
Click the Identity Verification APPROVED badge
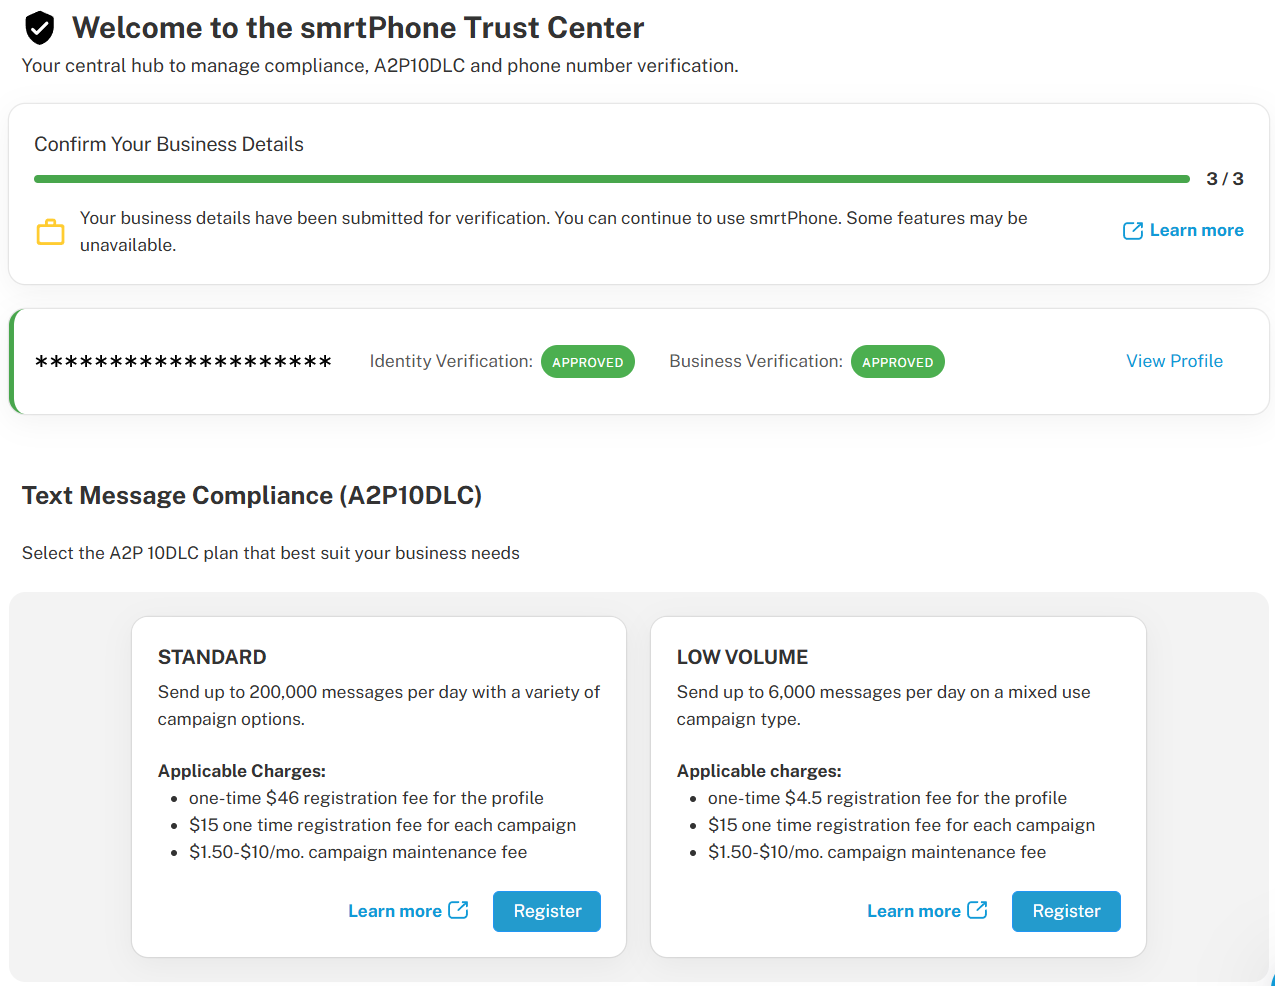click(587, 362)
